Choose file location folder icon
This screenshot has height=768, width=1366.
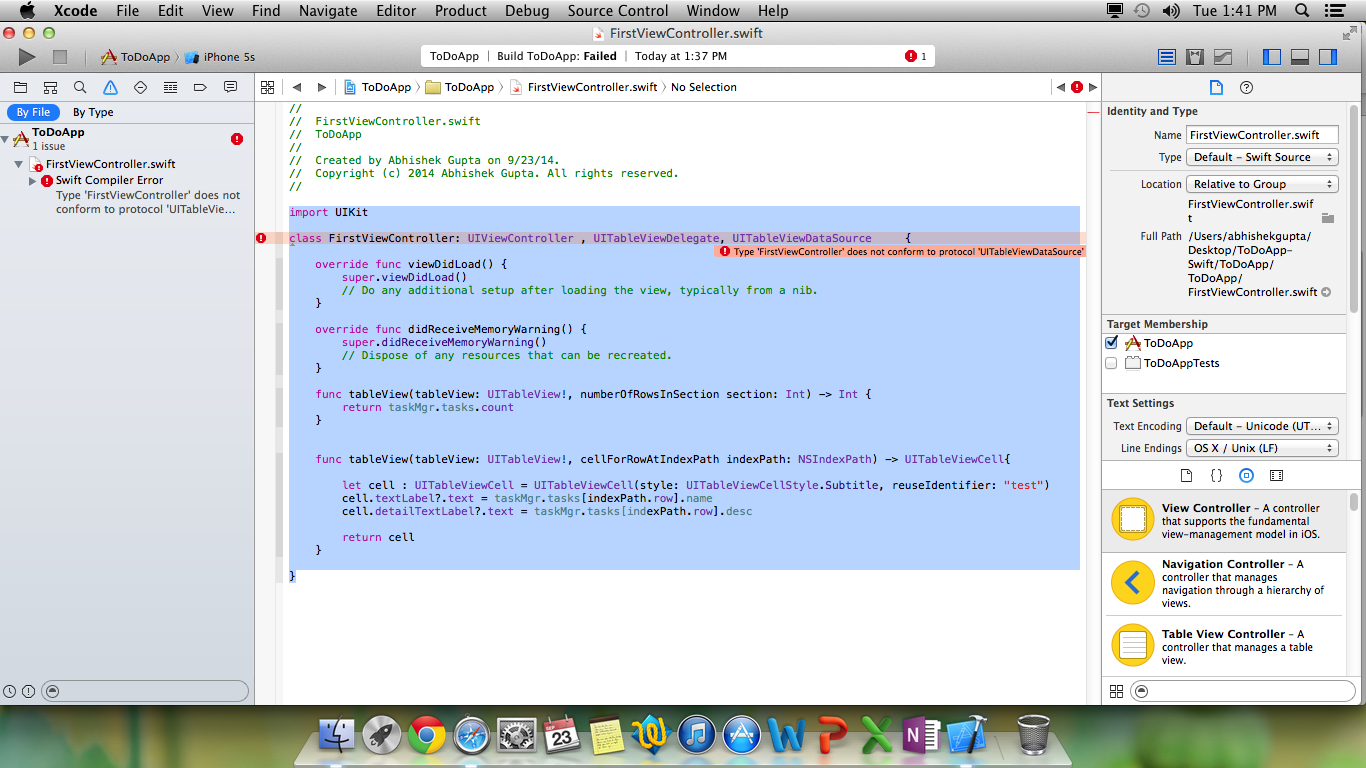pyautogui.click(x=1328, y=217)
